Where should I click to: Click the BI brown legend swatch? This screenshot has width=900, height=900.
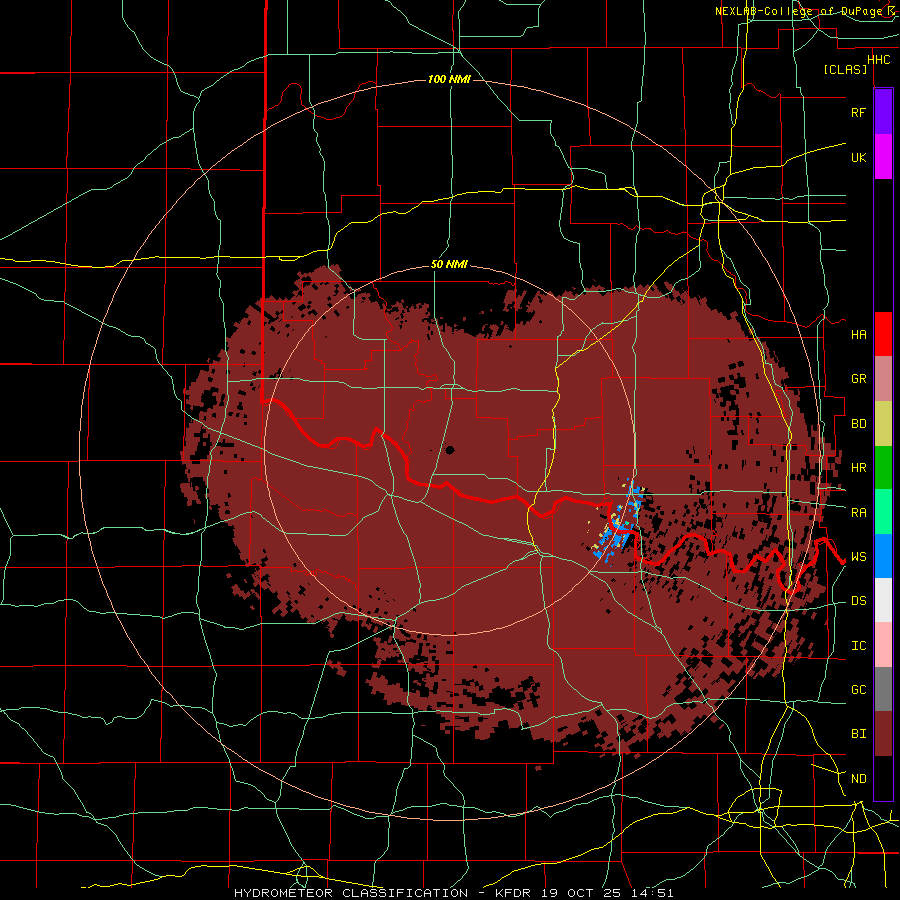(883, 734)
